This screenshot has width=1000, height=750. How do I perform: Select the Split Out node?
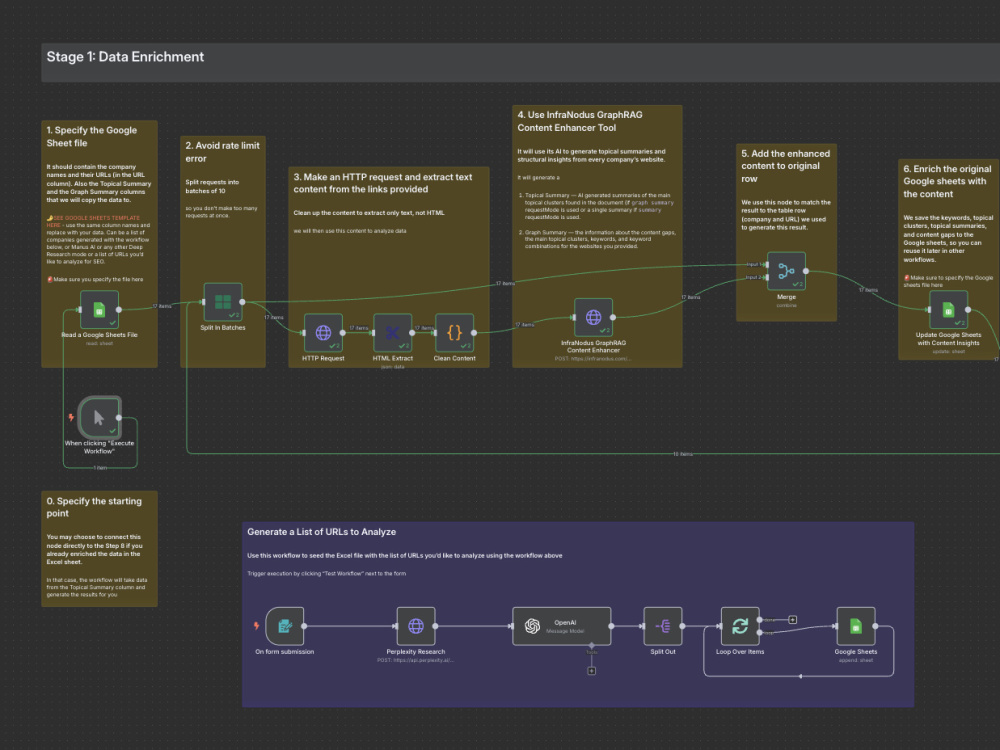(663, 626)
